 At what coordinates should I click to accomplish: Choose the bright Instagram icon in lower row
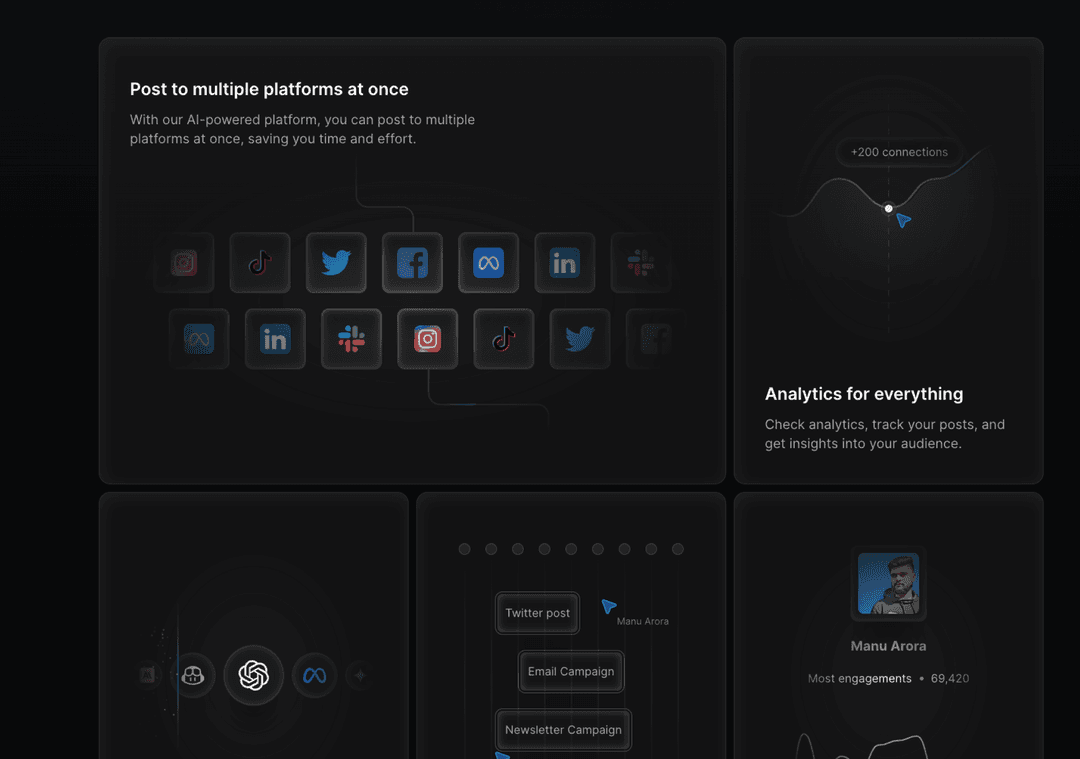tap(428, 339)
